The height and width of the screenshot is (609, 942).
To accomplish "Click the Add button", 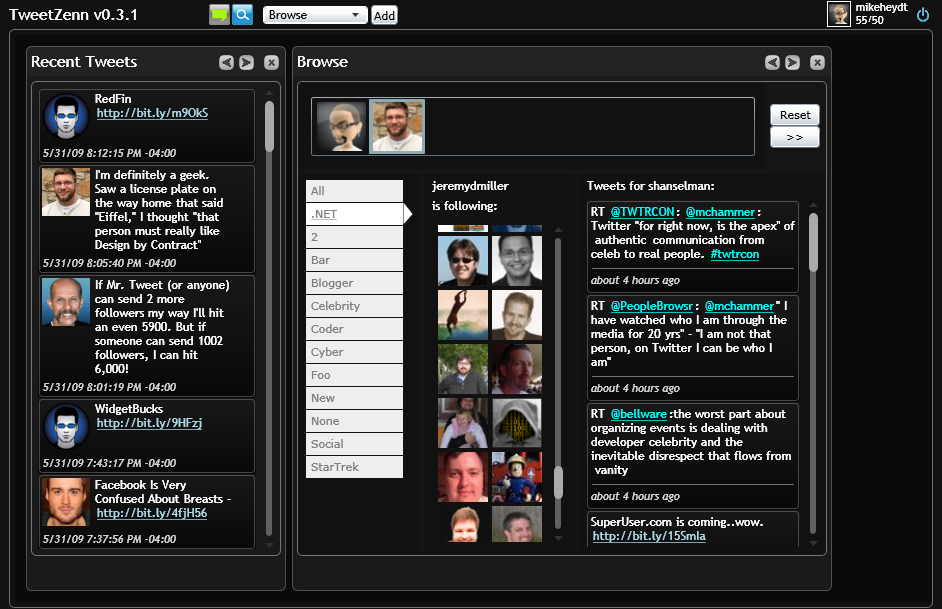I will [384, 16].
